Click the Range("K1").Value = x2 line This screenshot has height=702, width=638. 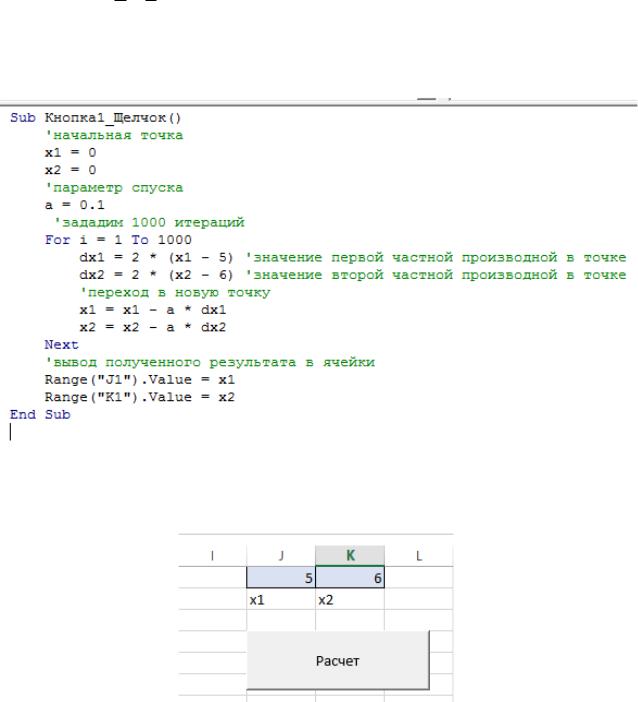[140, 397]
